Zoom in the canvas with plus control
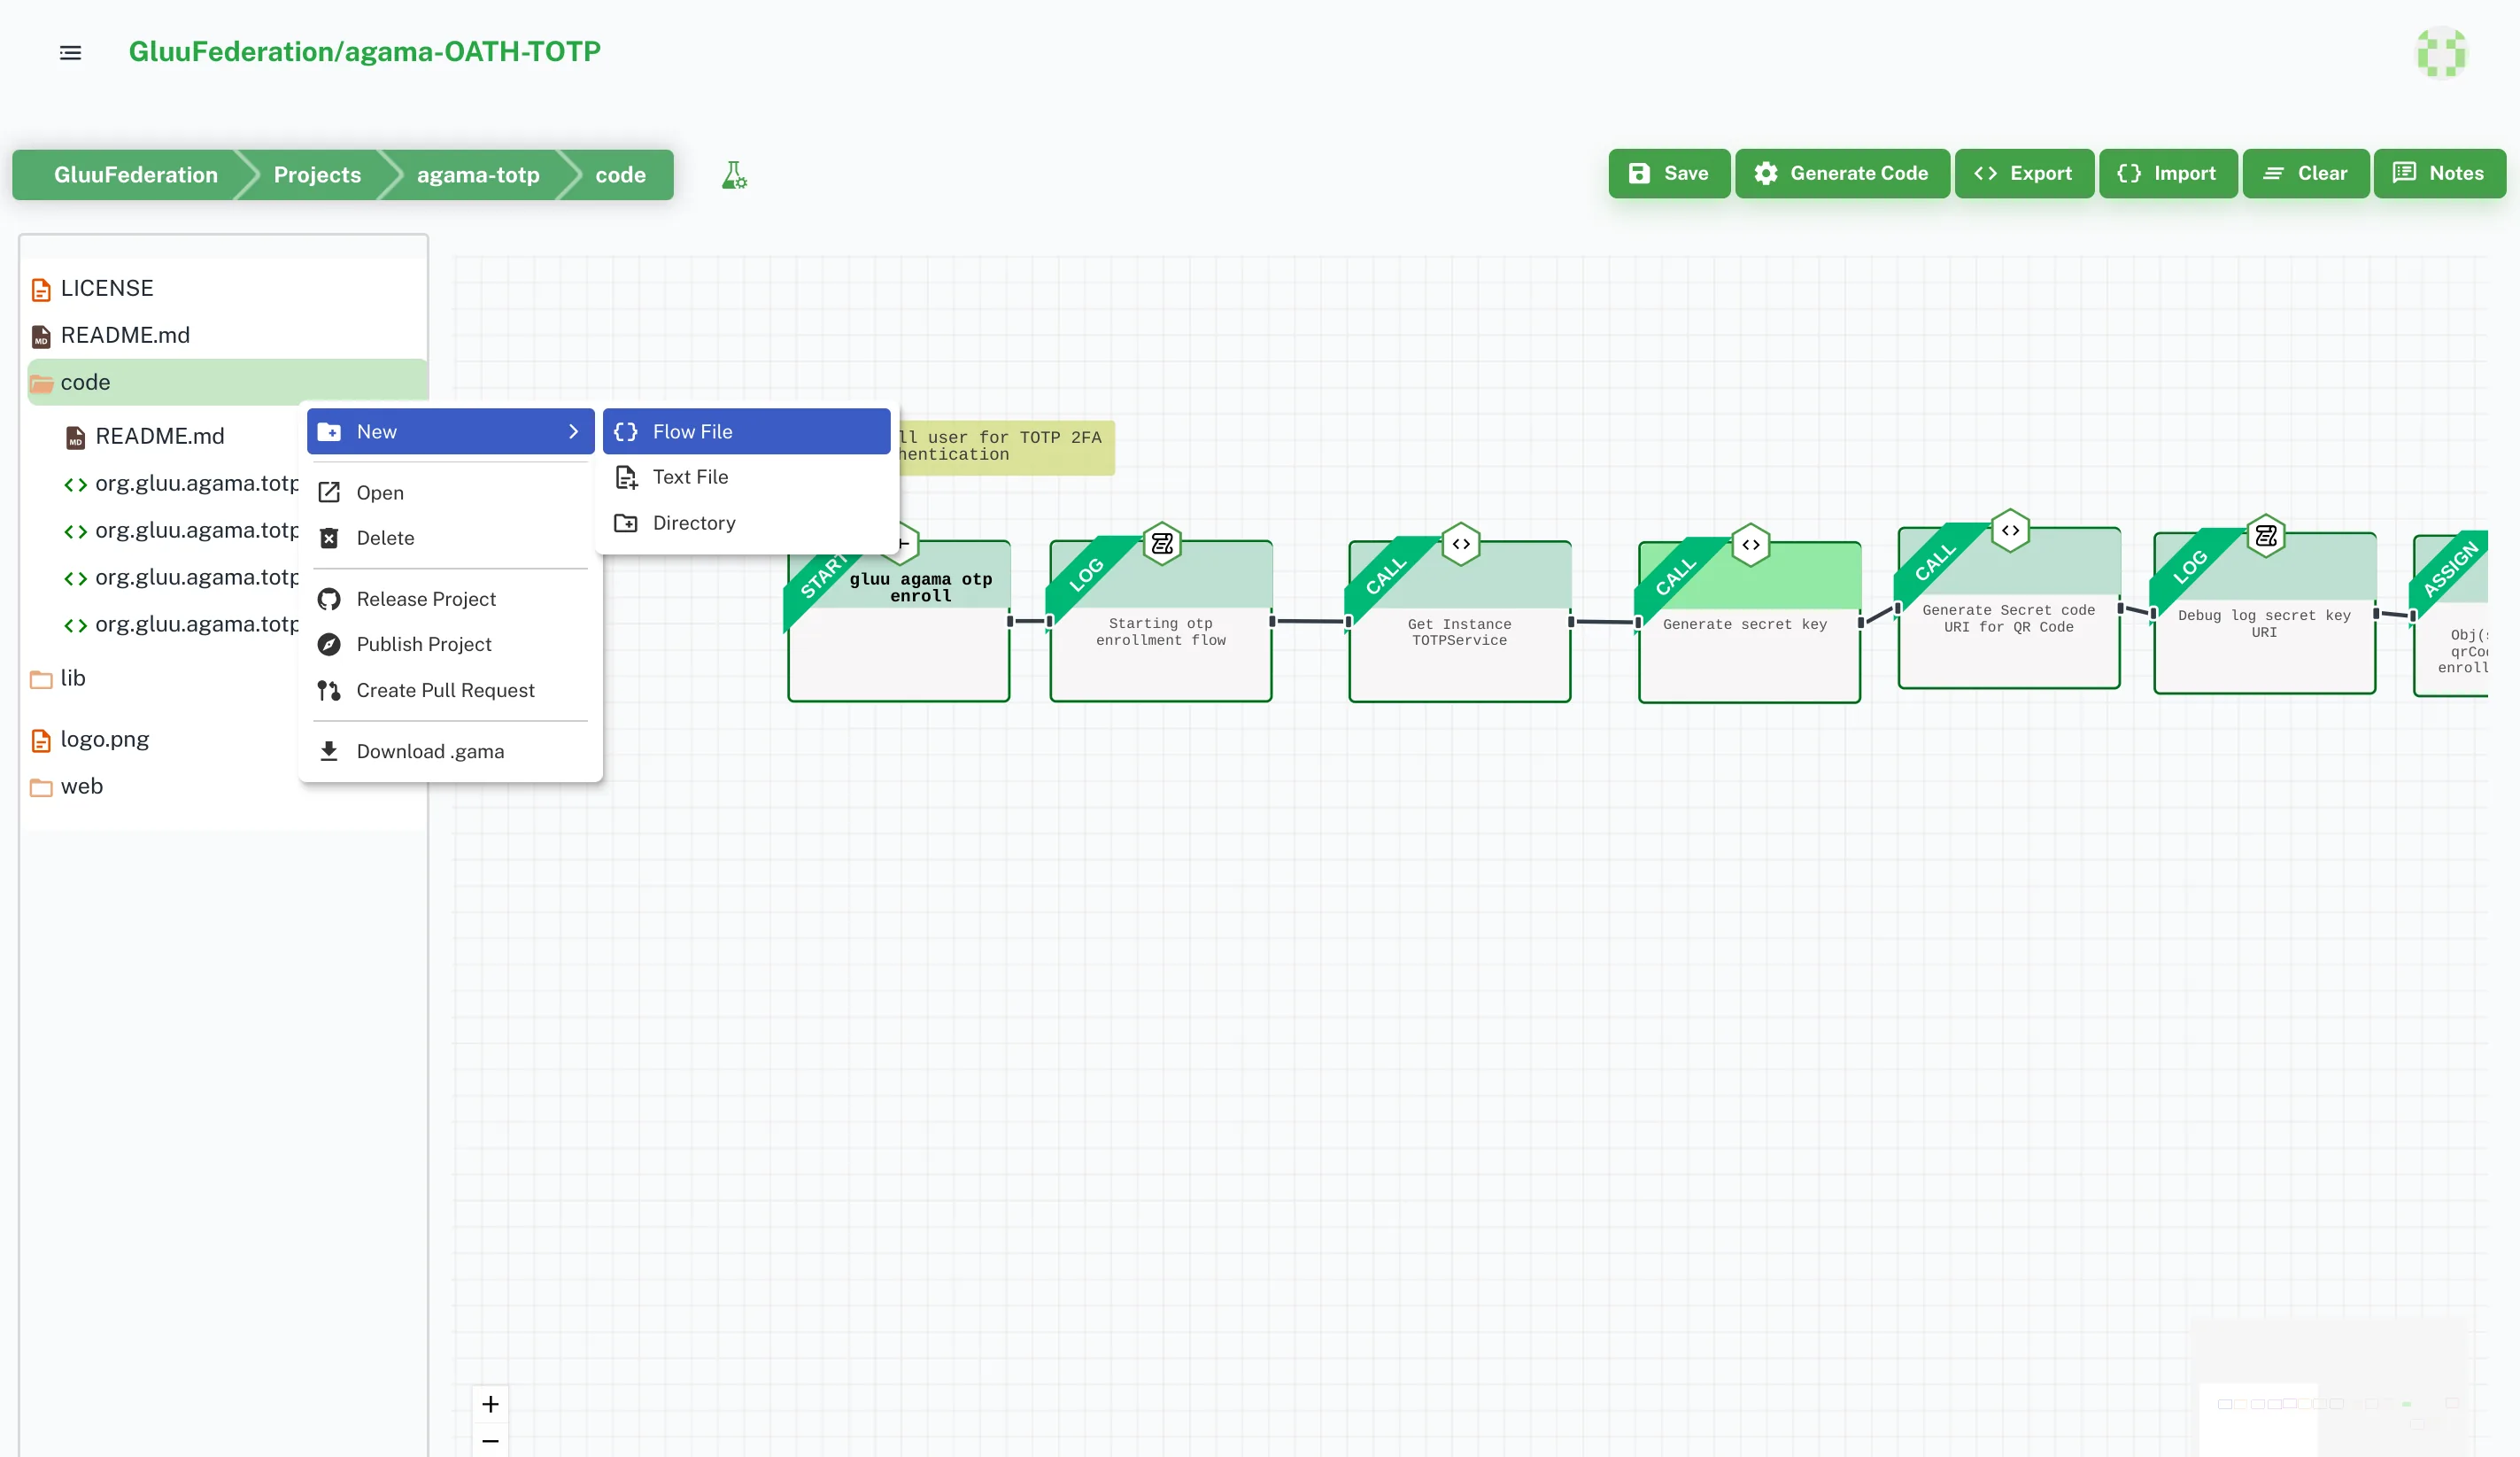The height and width of the screenshot is (1457, 2520). [490, 1403]
